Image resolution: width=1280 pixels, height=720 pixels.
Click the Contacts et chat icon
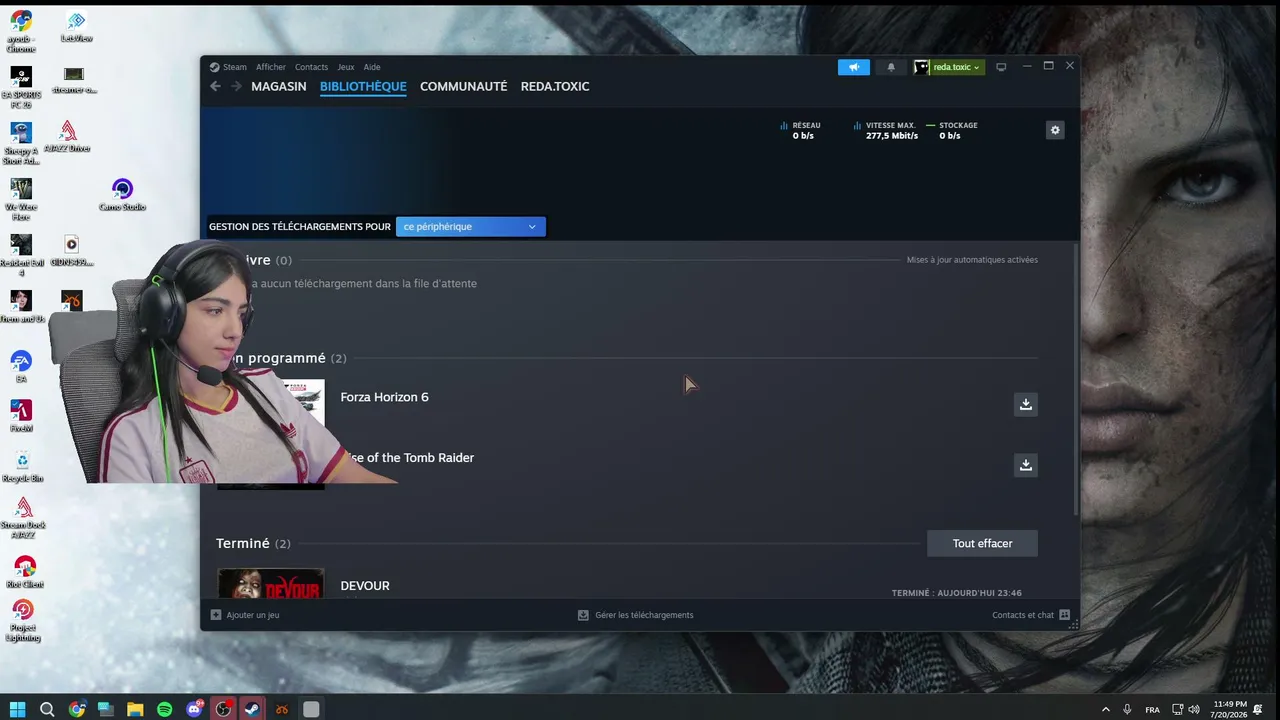1064,615
